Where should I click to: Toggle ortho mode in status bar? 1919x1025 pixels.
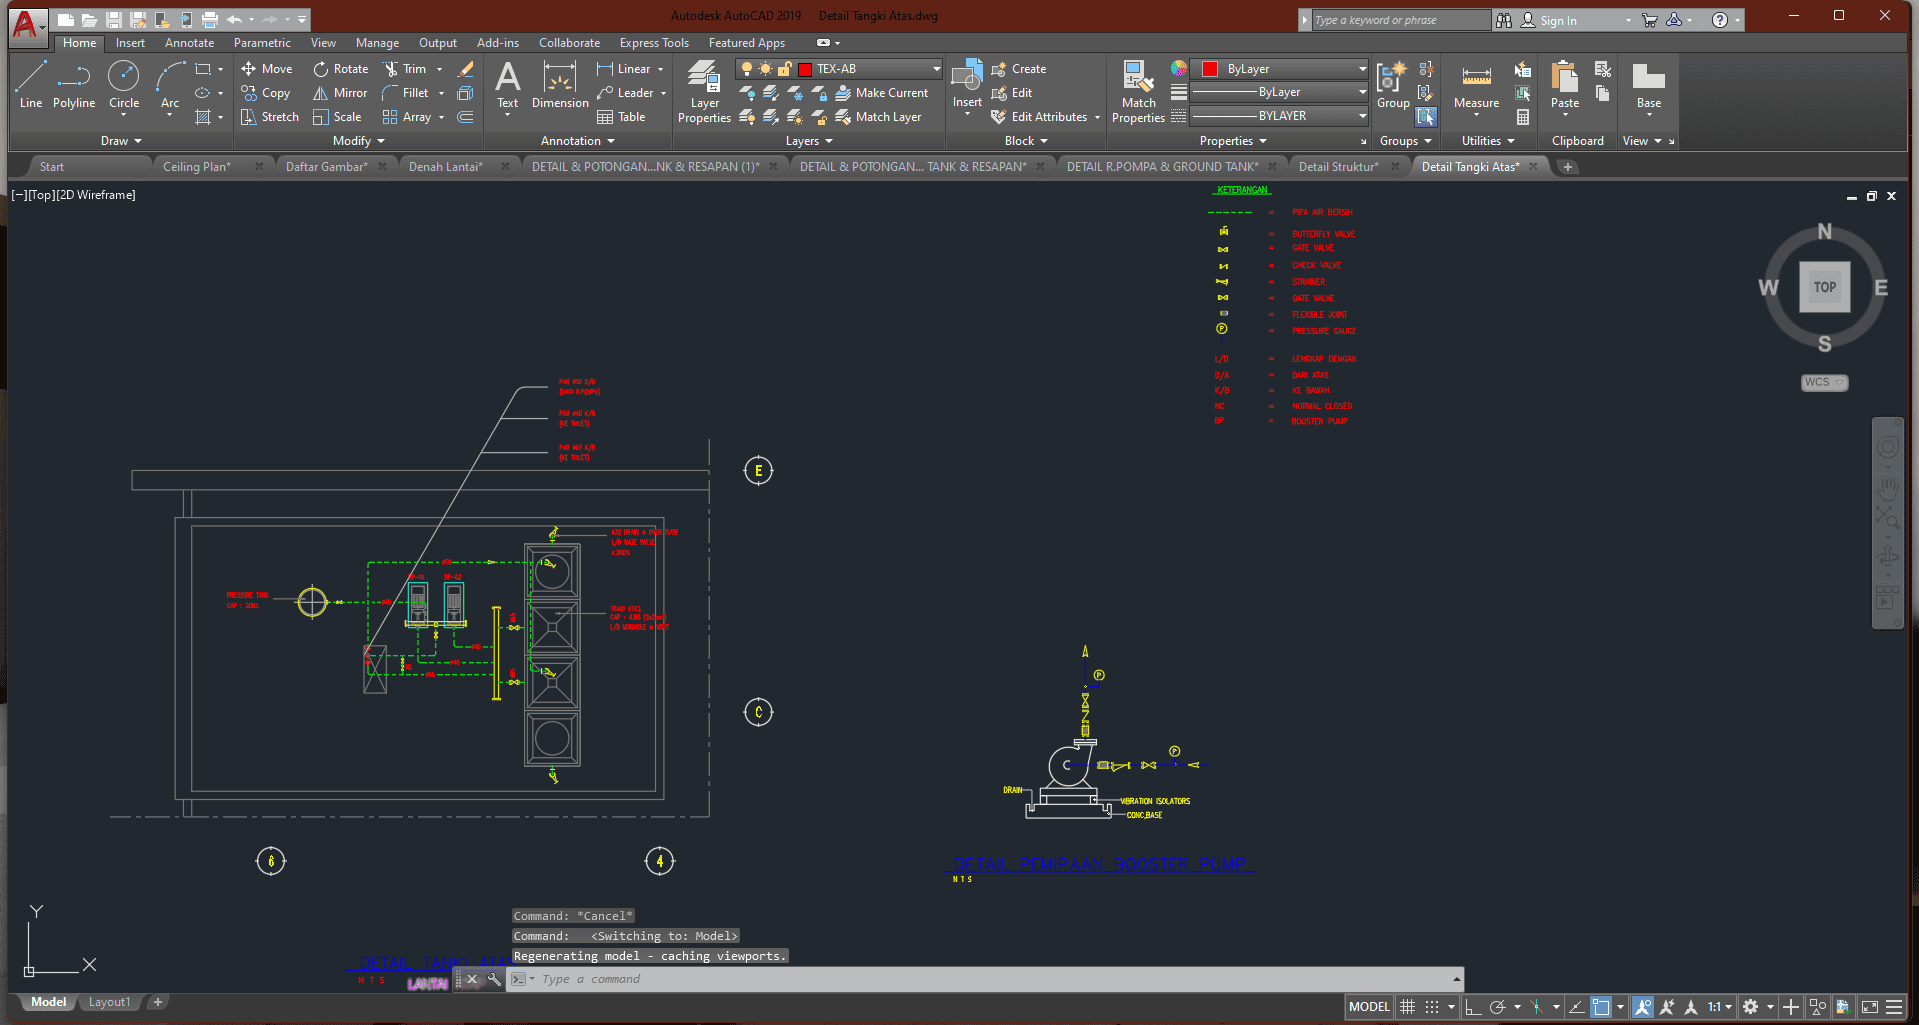pos(1472,1007)
